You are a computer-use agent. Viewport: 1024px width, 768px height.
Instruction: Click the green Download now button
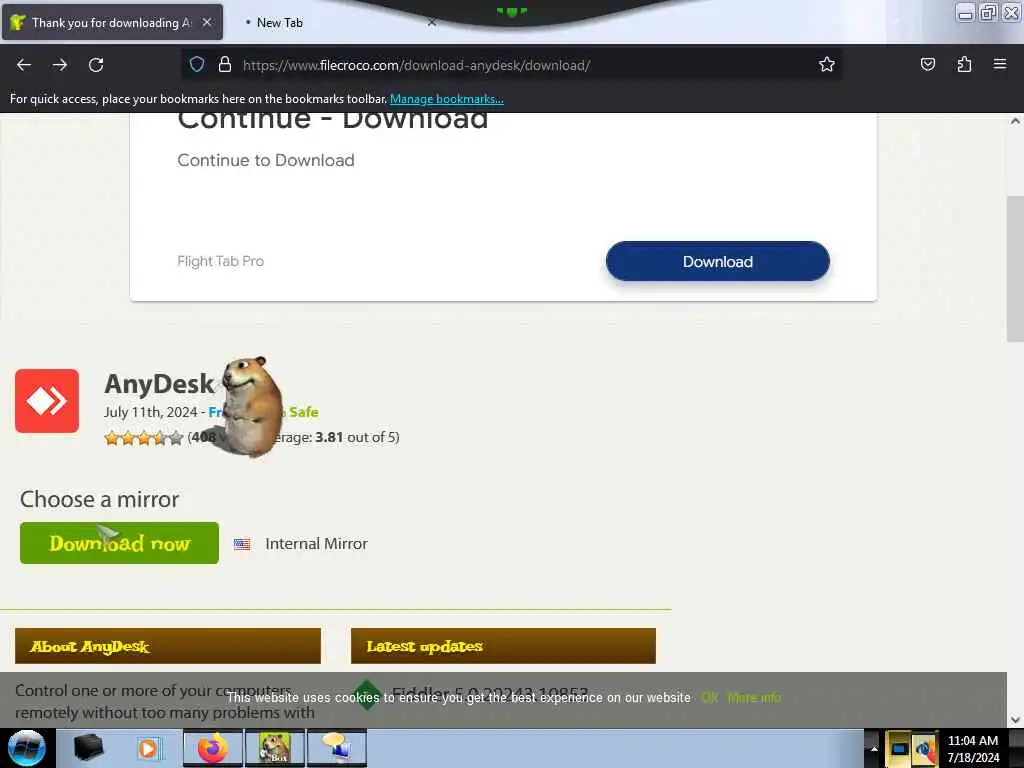(x=120, y=543)
